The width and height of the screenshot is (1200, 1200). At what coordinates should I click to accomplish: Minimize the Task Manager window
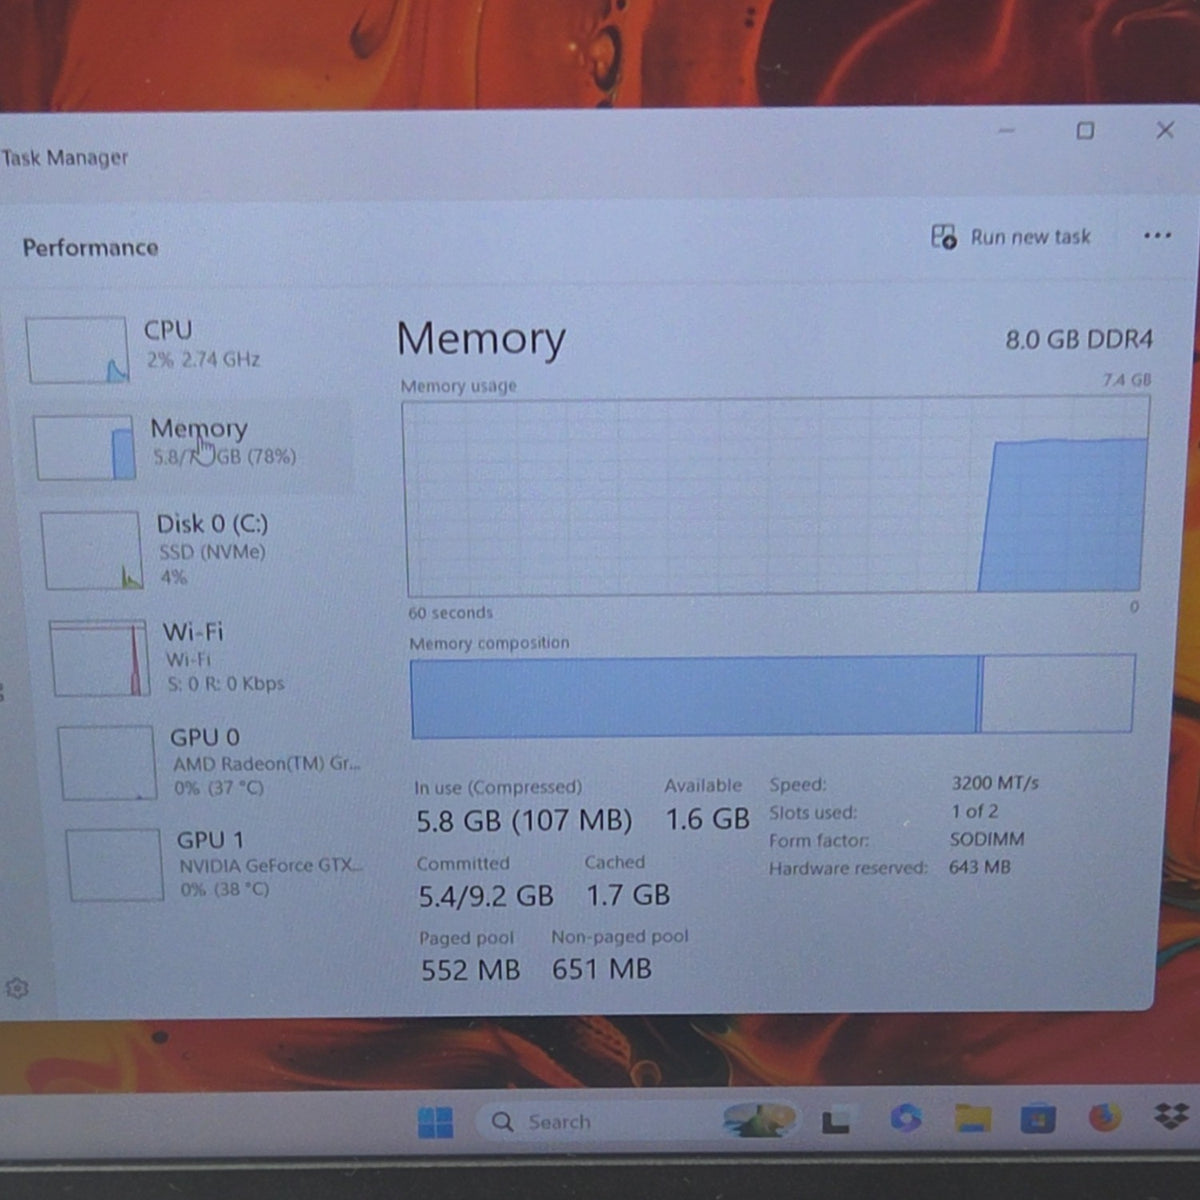1007,131
